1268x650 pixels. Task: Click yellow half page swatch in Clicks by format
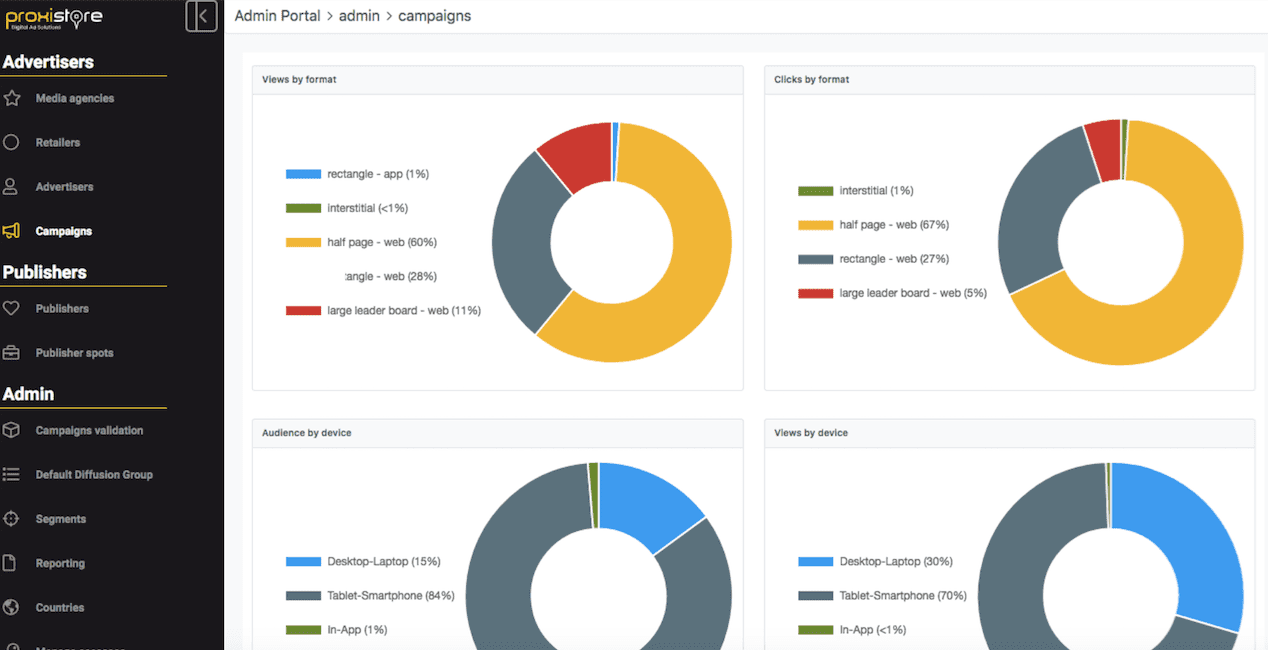[815, 225]
